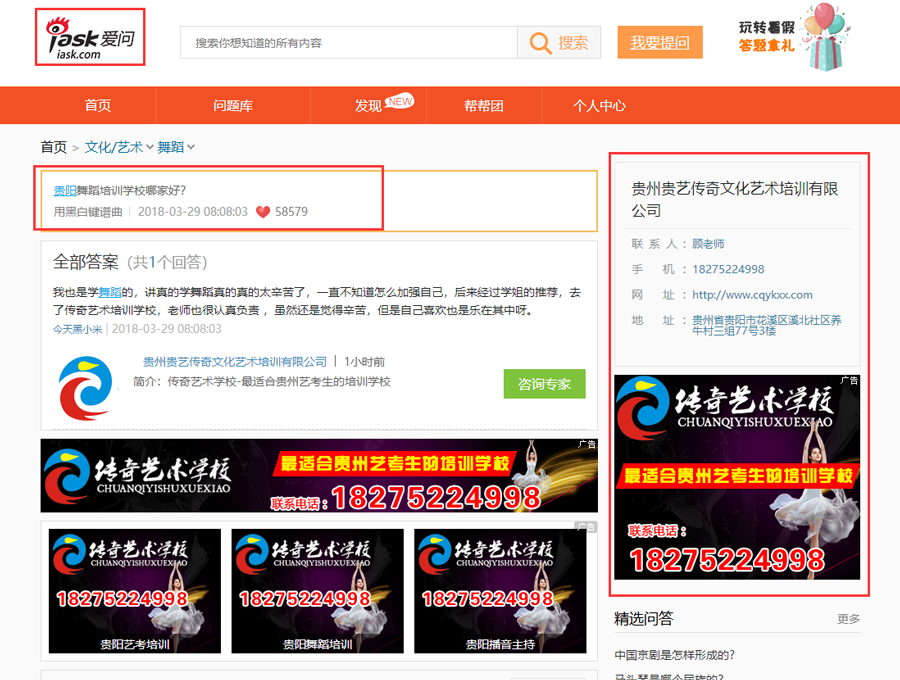
Task: Click the 贵阳 link in question title
Action: point(65,191)
